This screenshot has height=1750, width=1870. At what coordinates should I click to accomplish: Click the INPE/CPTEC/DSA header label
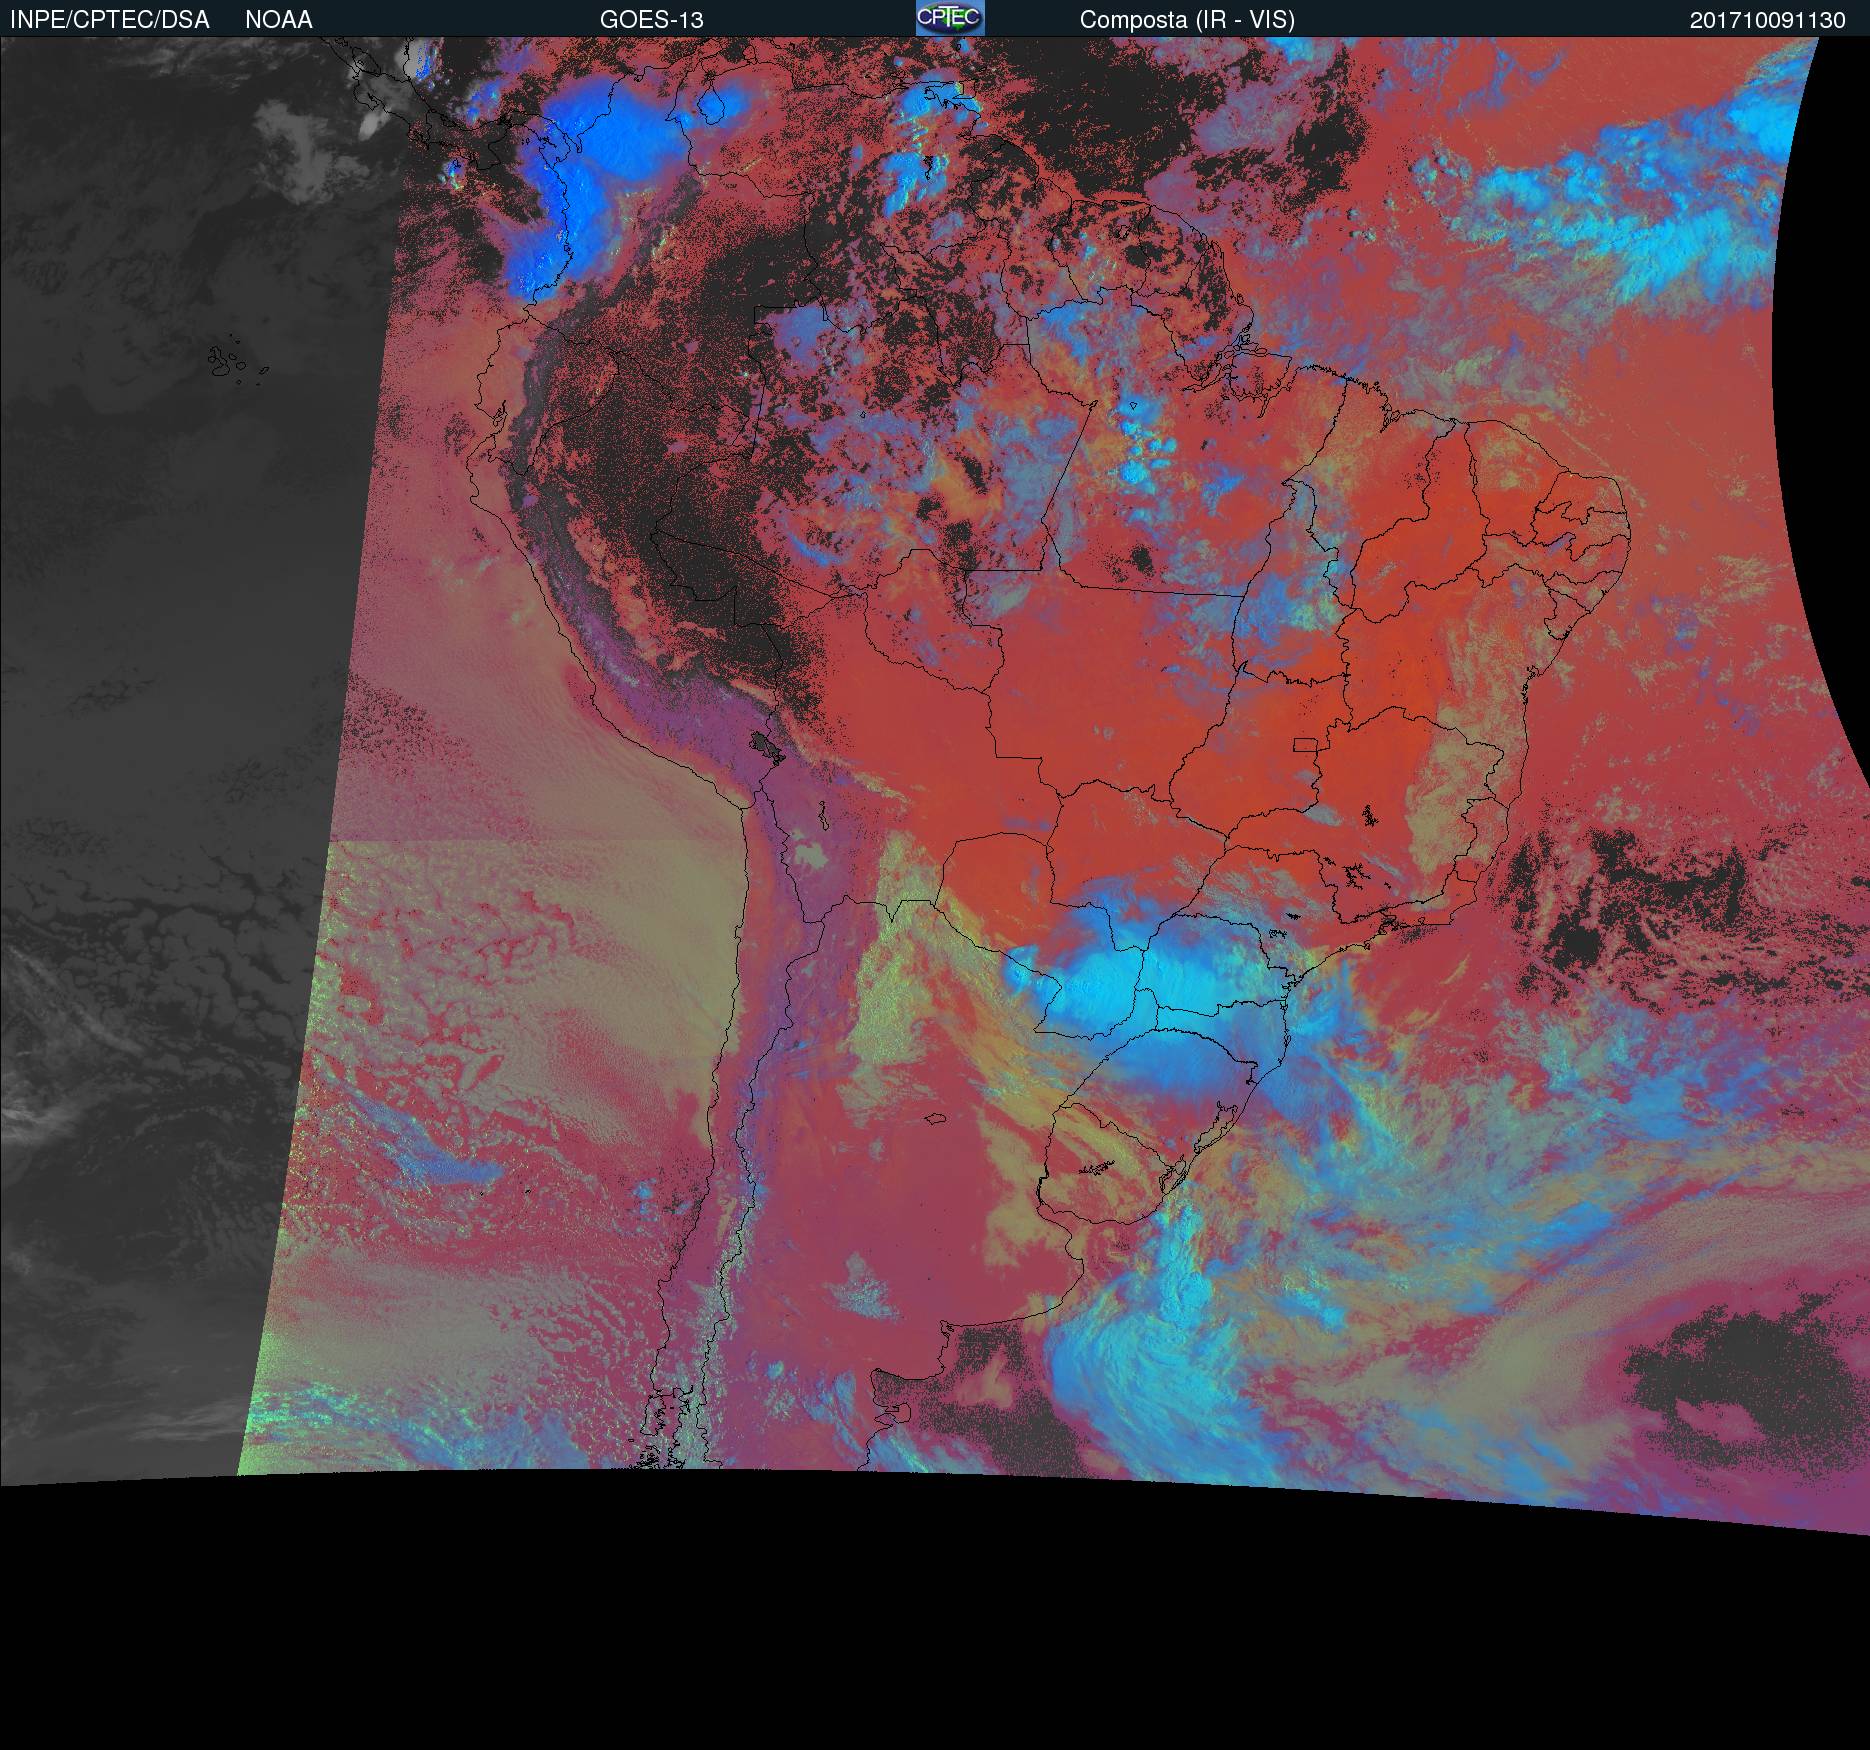click(x=109, y=20)
